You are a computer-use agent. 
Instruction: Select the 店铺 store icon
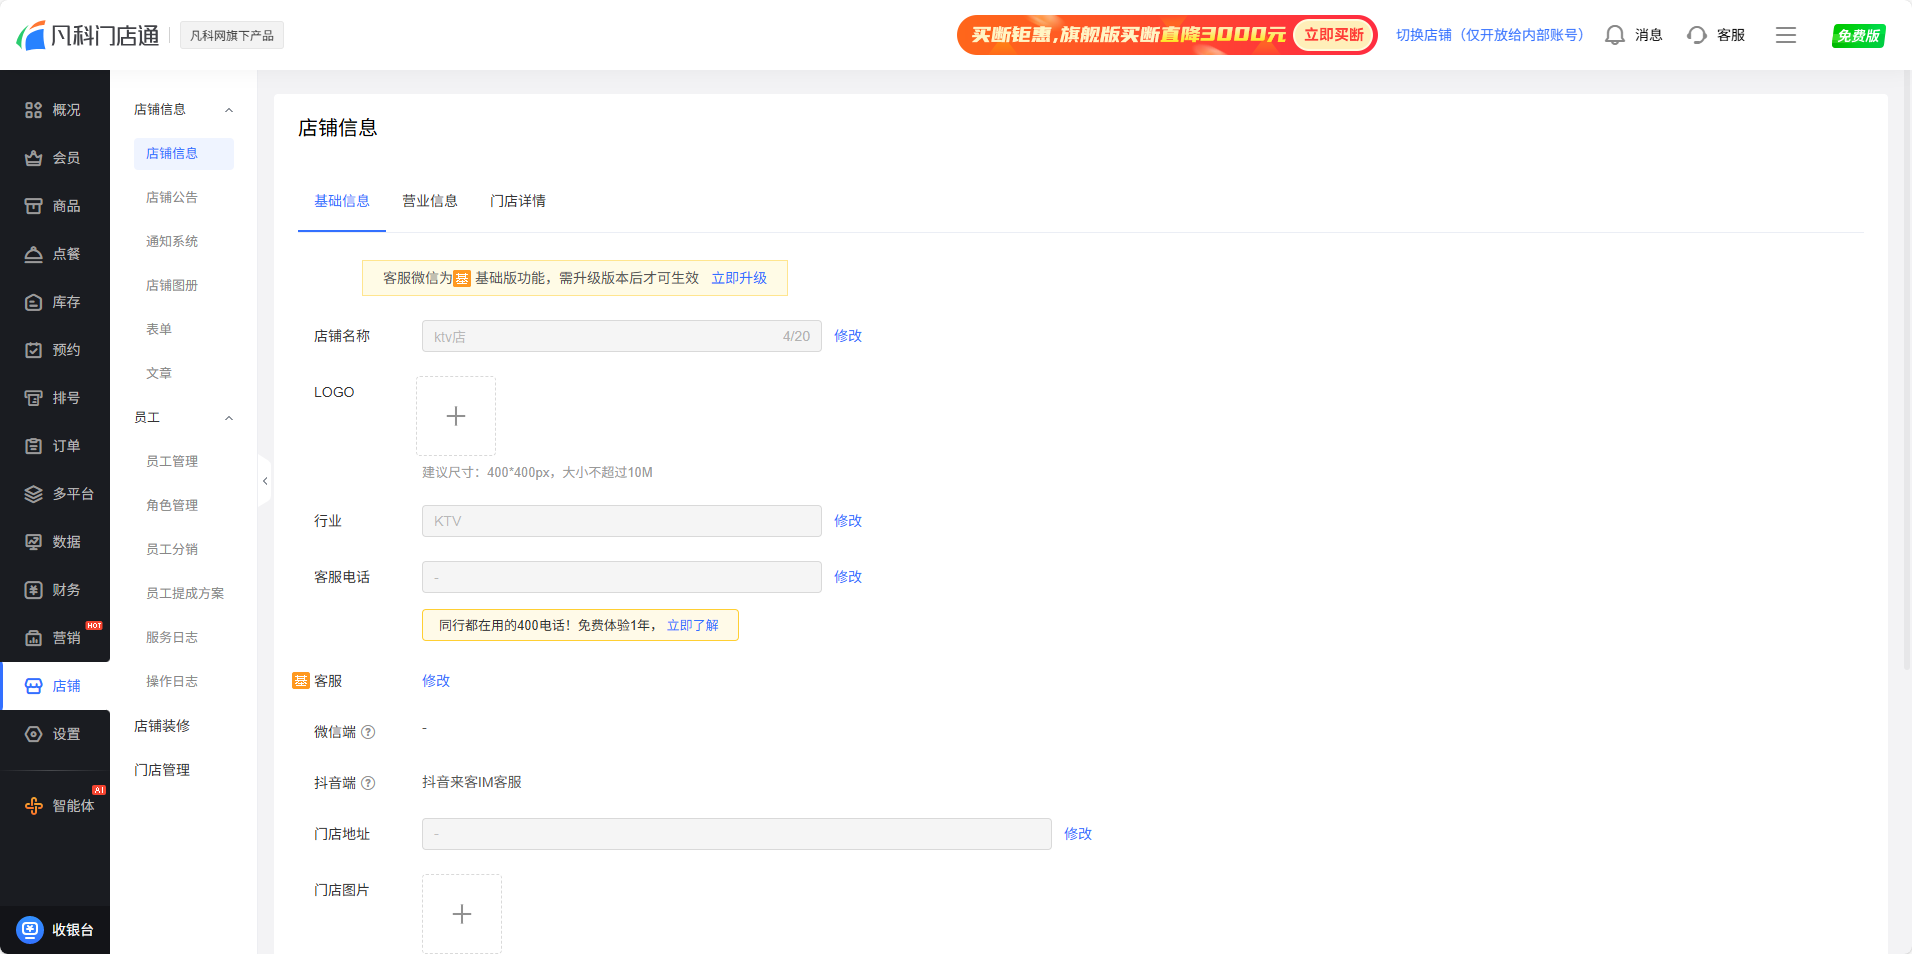[33, 686]
